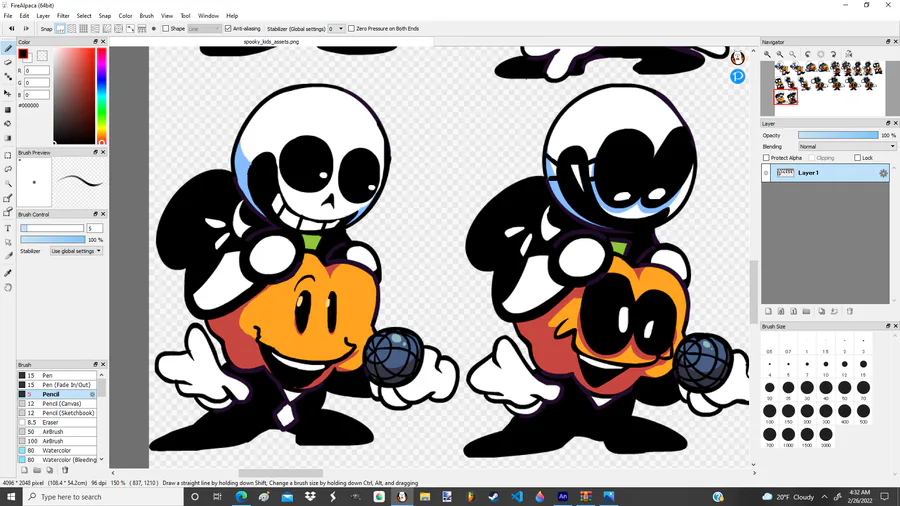Image resolution: width=900 pixels, height=506 pixels.
Task: Select the Bucket fill tool
Action: pyautogui.click(x=8, y=123)
